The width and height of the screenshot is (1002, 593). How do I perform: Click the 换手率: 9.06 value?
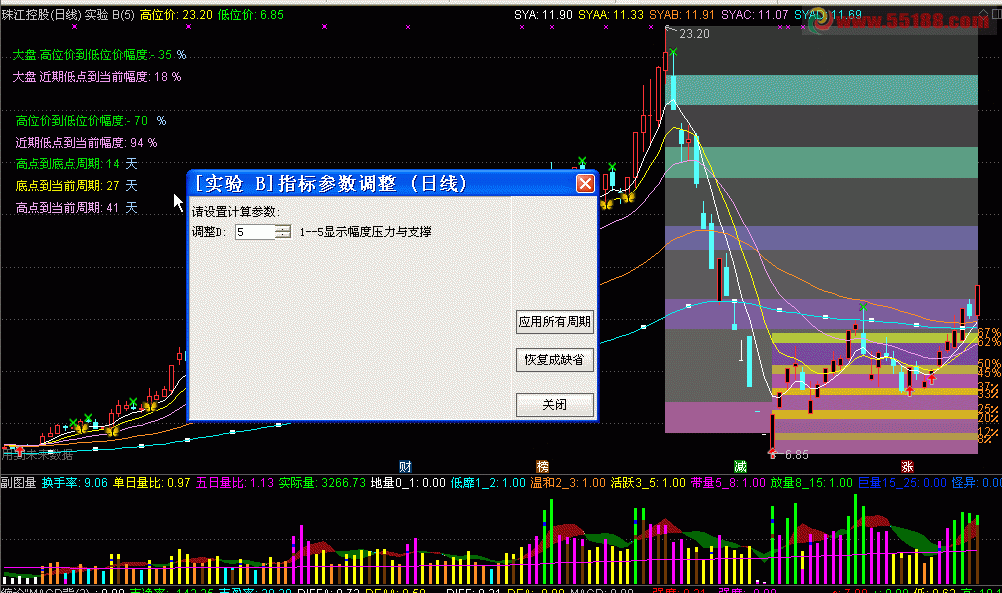tap(75, 483)
